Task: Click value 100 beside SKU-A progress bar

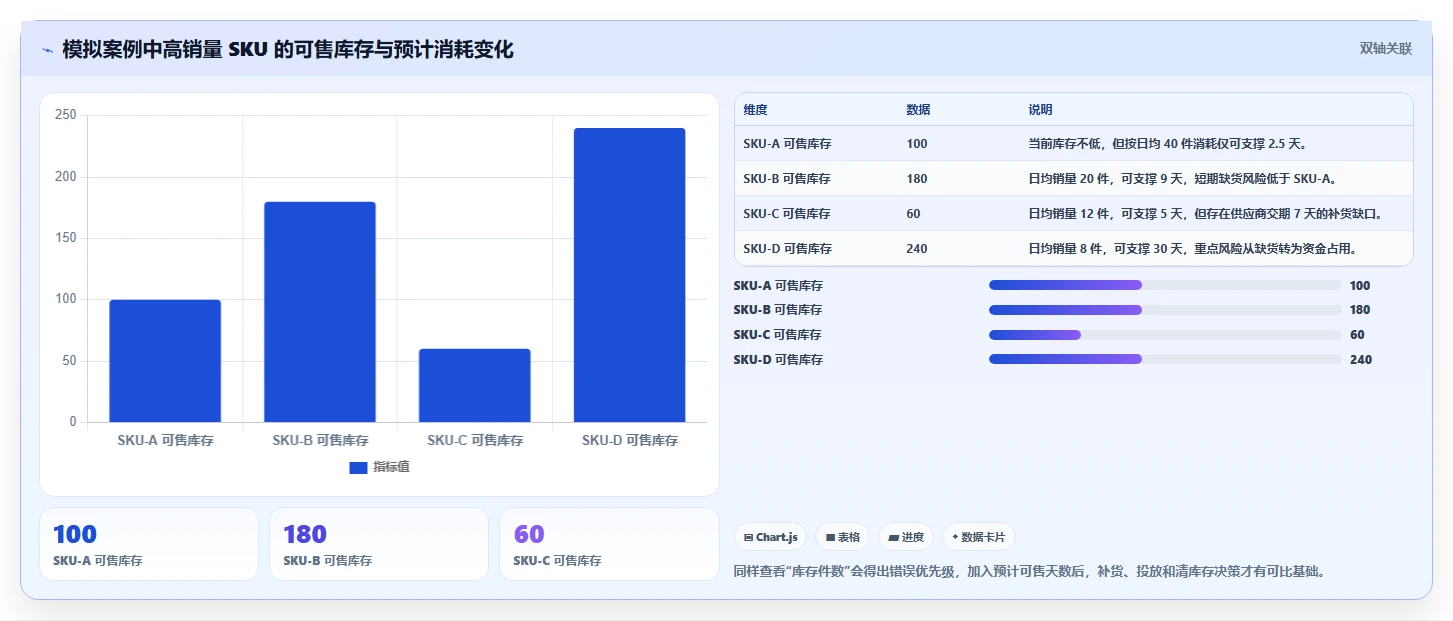Action: coord(1360,286)
